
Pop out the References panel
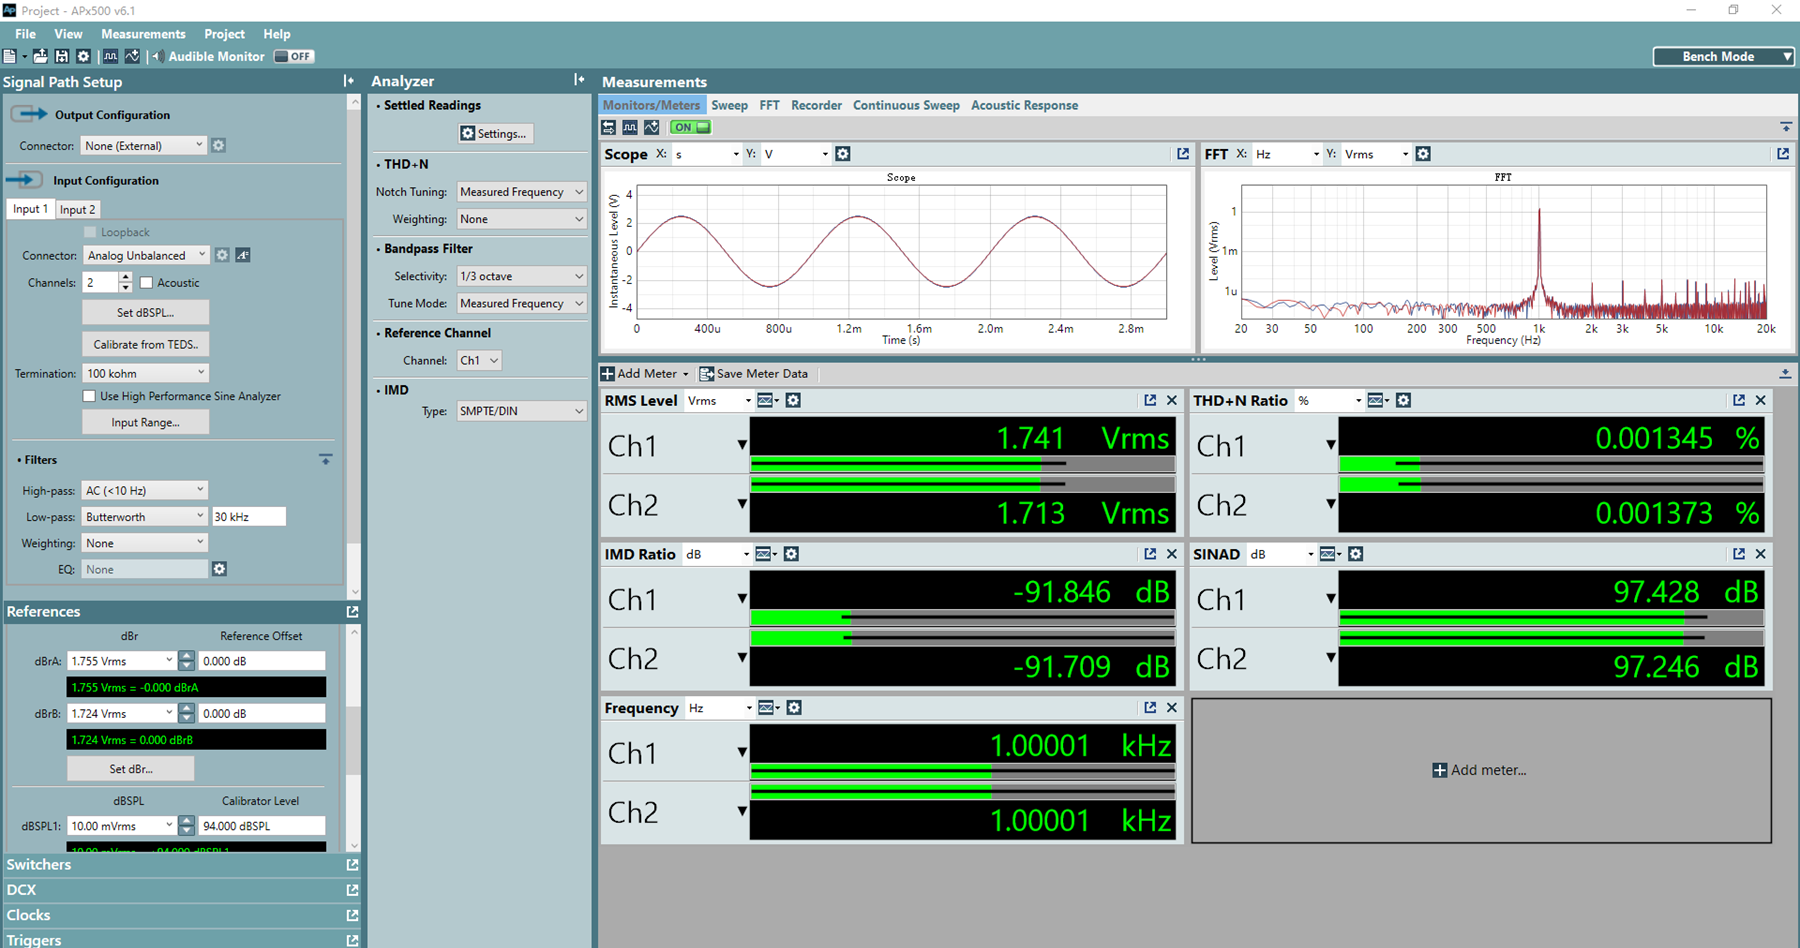pyautogui.click(x=352, y=611)
